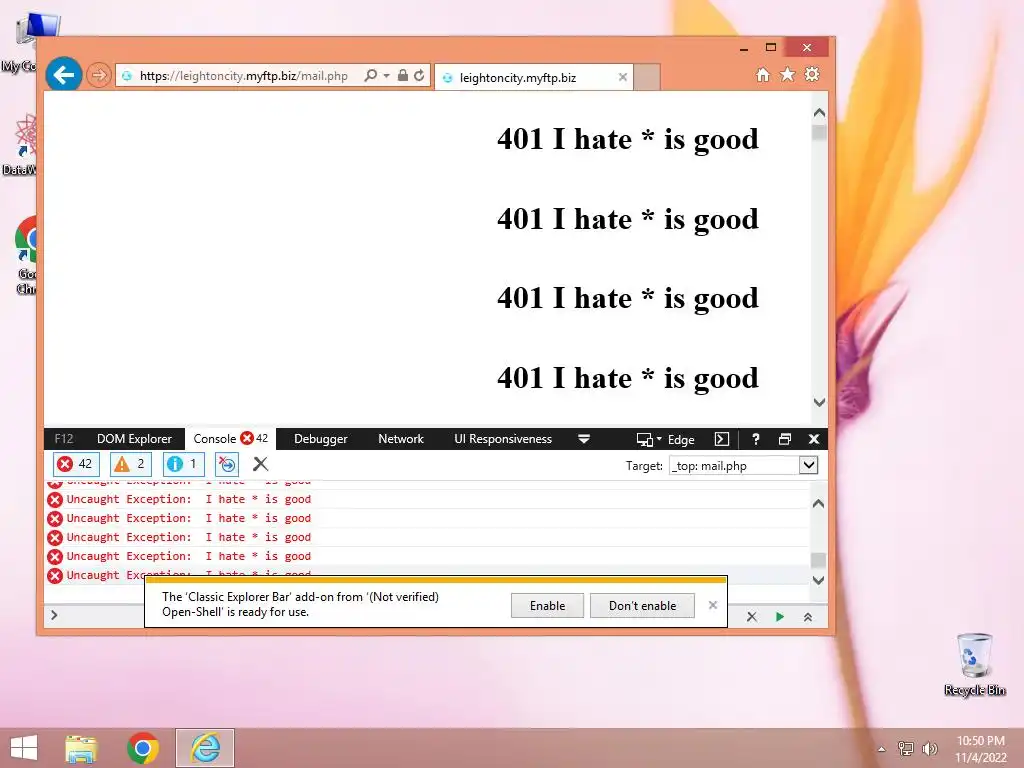Click the page scrollbar up arrow

coord(819,112)
